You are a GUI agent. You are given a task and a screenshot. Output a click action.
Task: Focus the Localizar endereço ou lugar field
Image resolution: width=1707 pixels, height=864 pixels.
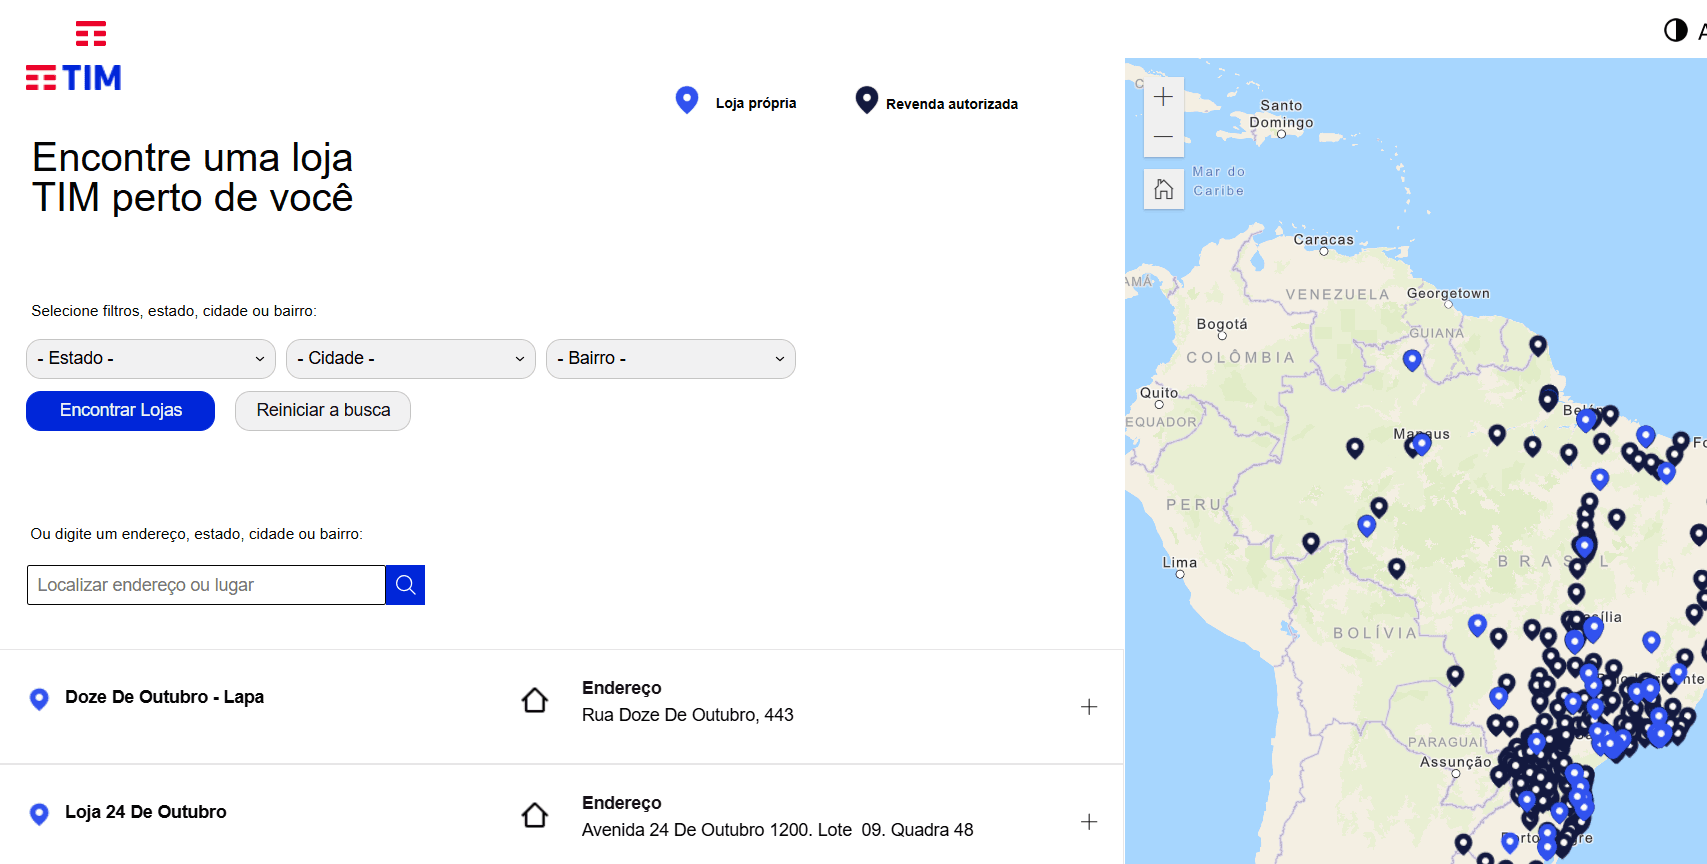coord(206,585)
